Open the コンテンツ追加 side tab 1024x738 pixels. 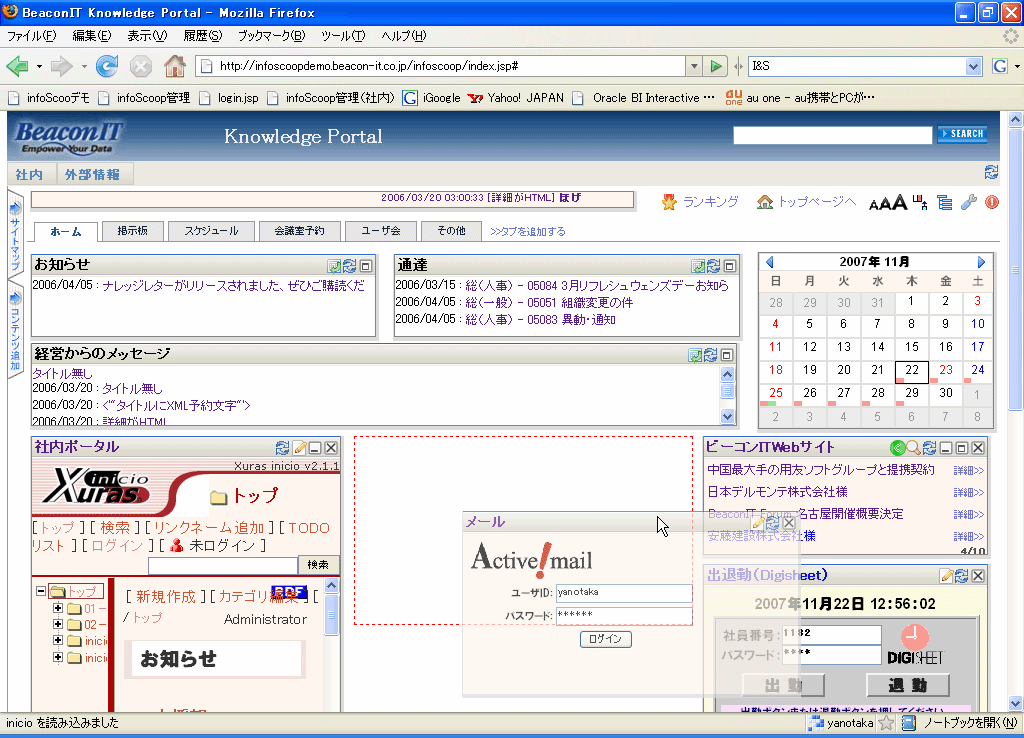(15, 330)
